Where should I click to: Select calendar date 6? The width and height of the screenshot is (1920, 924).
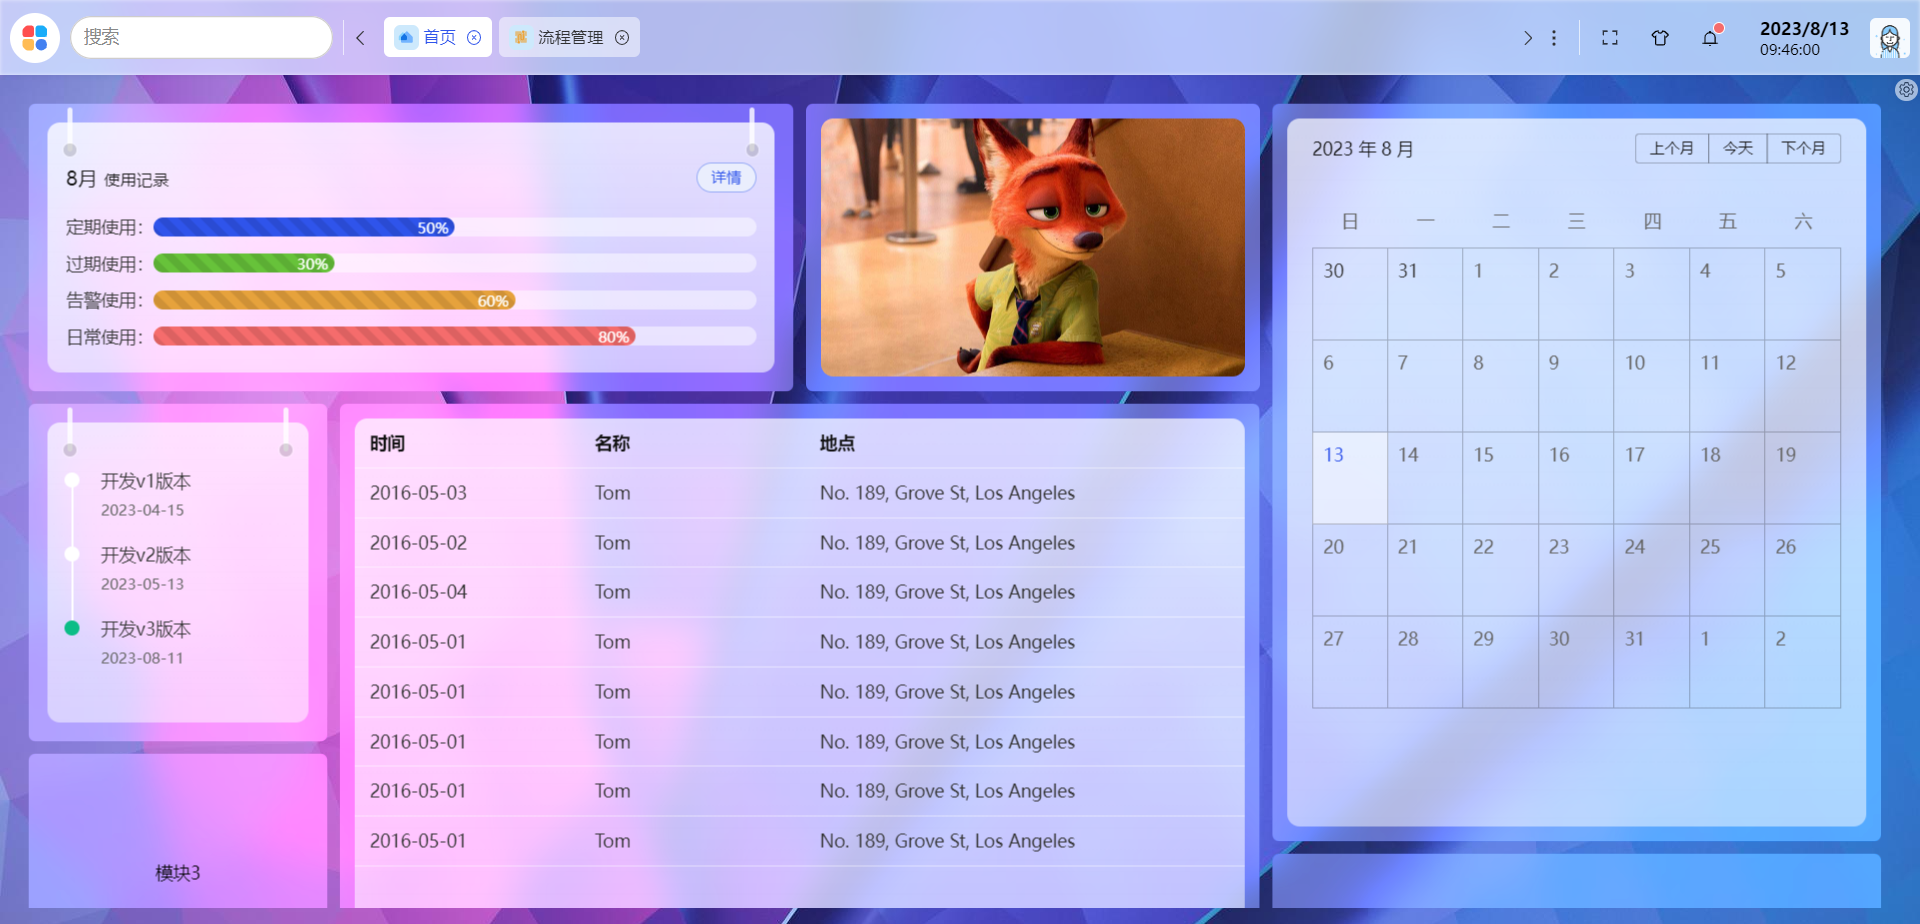pyautogui.click(x=1350, y=386)
